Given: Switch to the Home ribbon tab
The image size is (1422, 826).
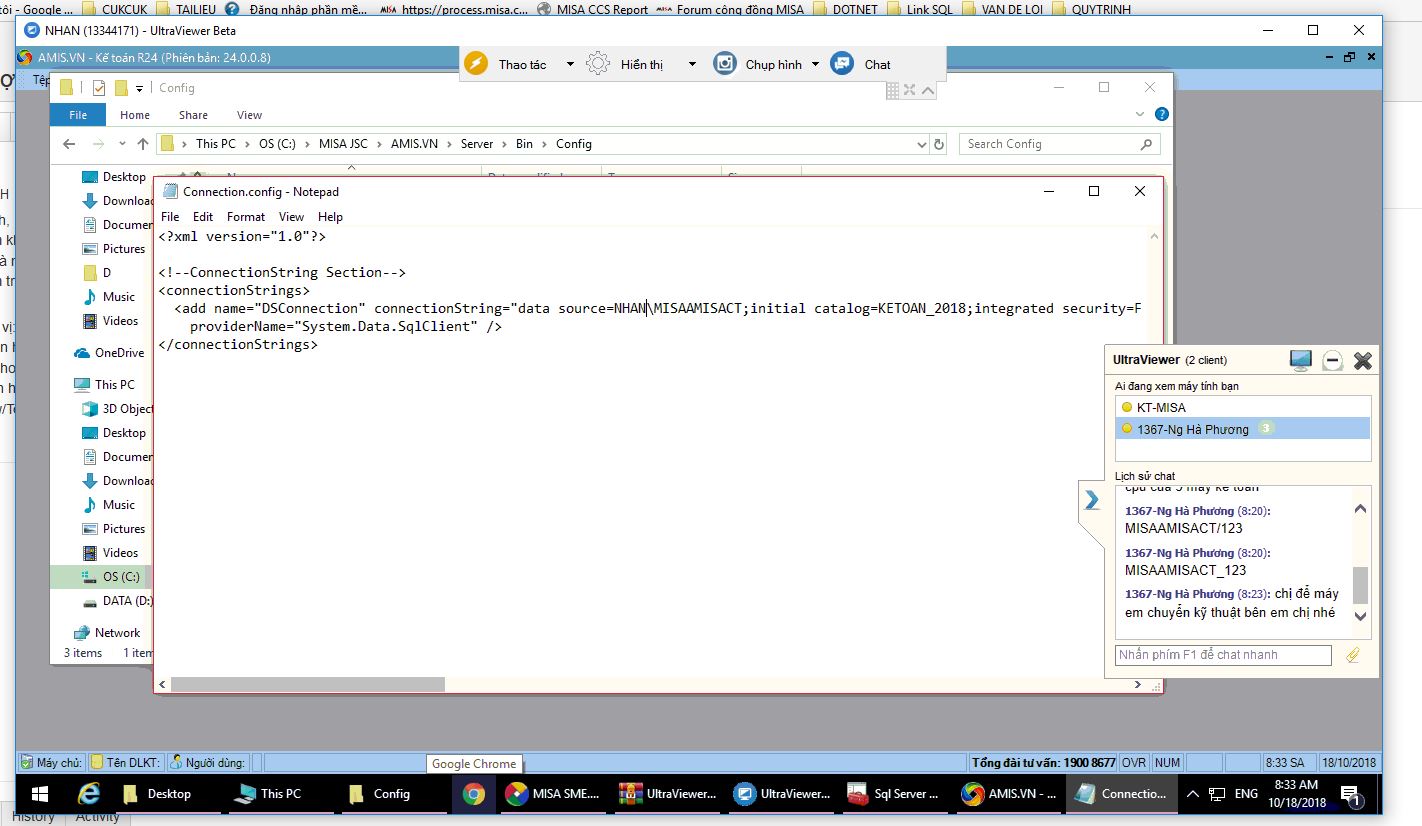Looking at the screenshot, I should [x=135, y=115].
